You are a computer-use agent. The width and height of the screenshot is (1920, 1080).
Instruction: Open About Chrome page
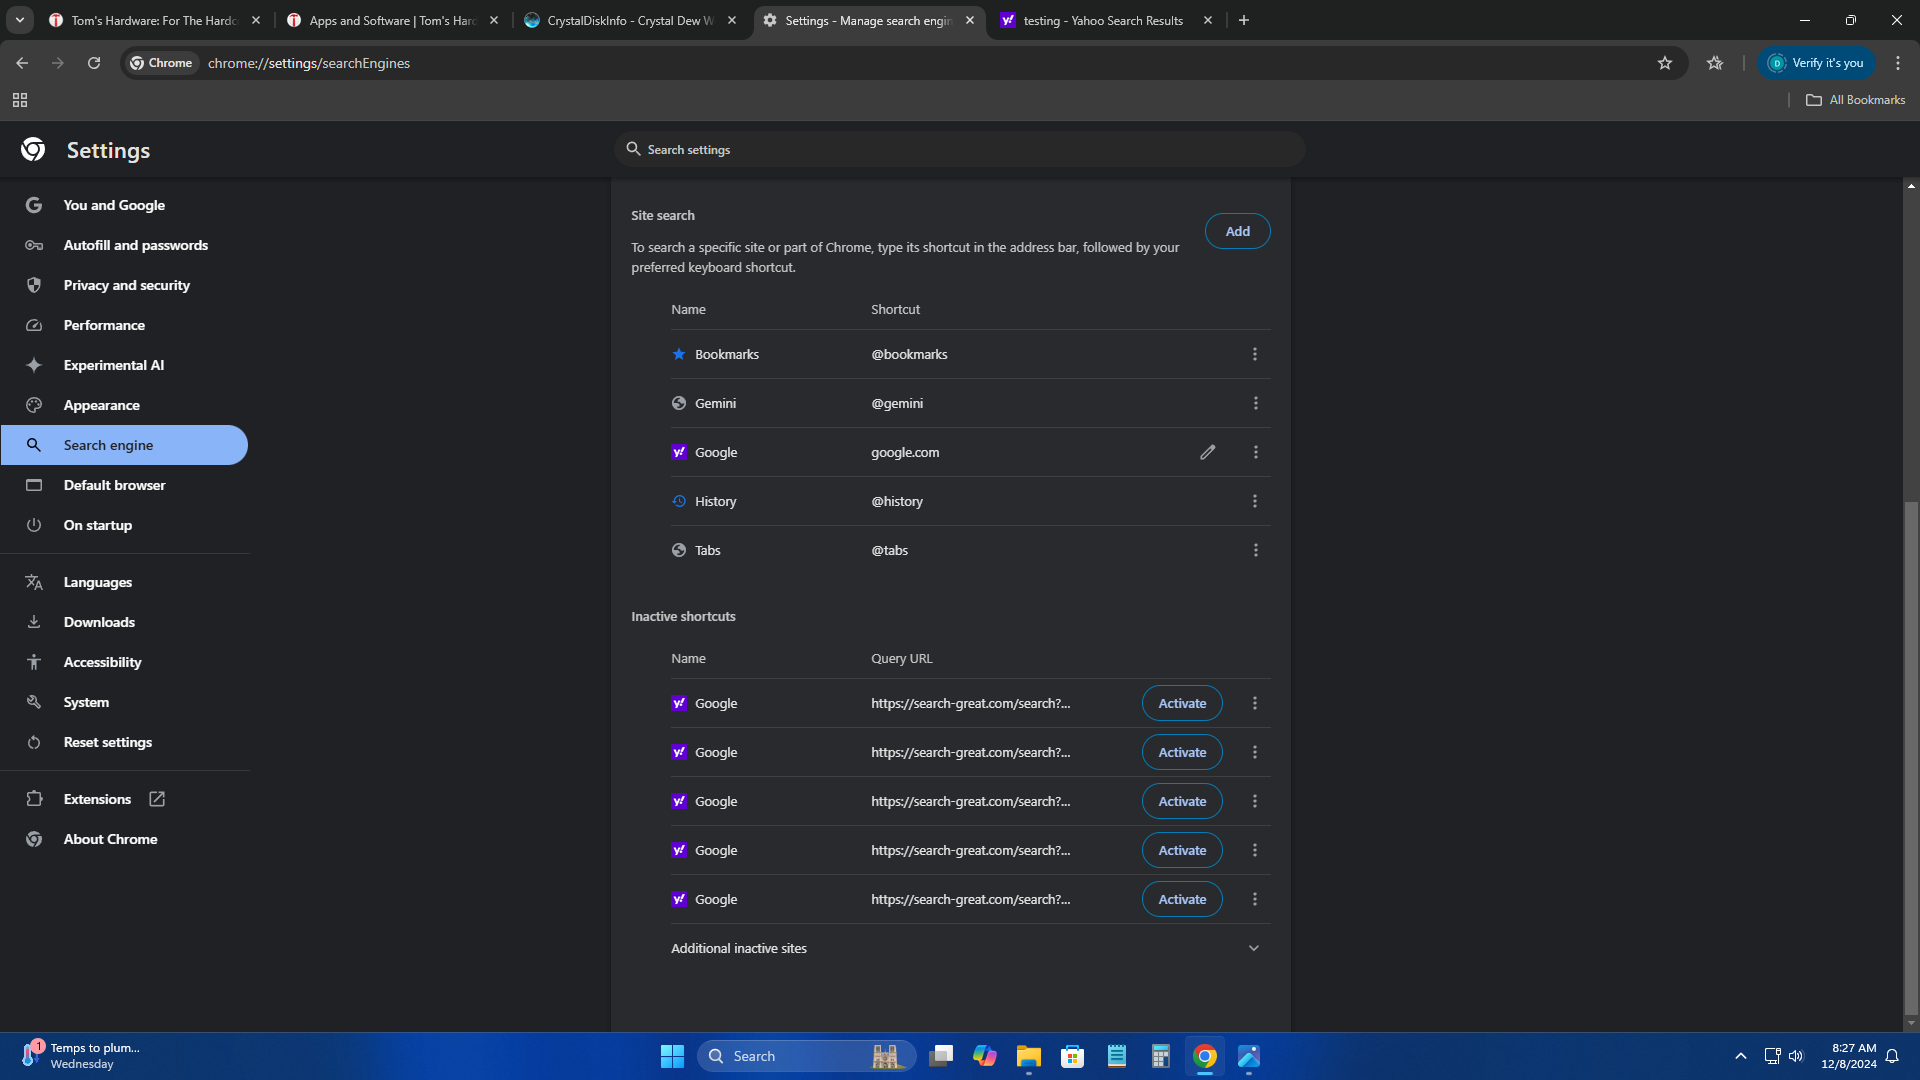tap(124, 839)
